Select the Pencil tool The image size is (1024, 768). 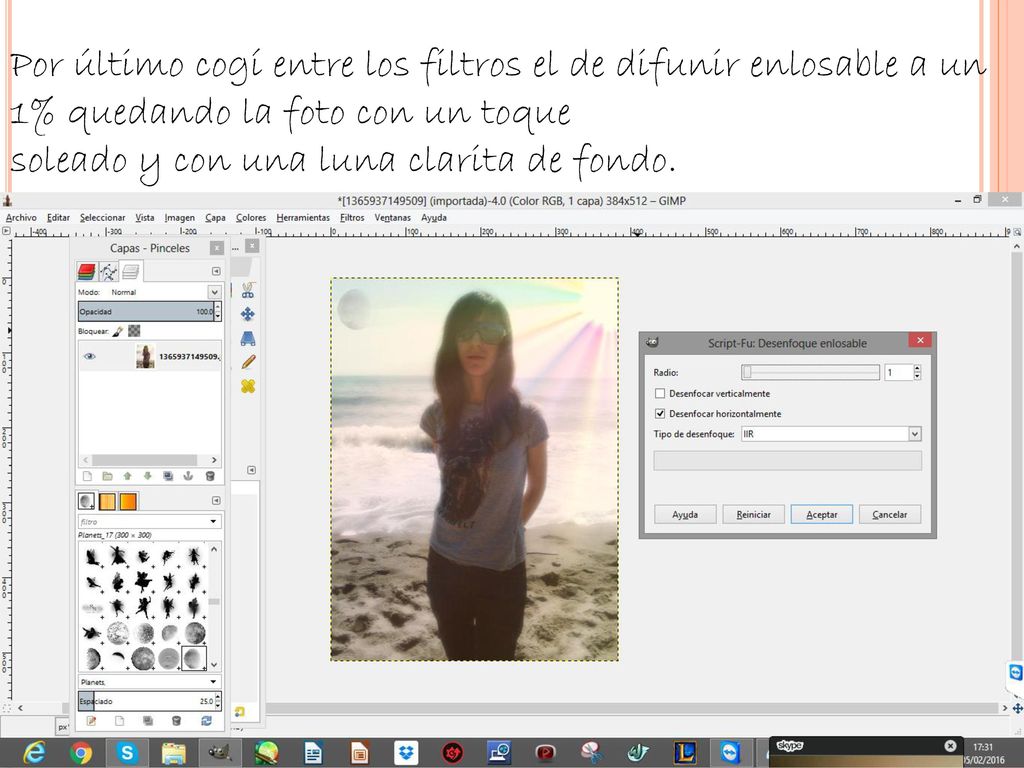(248, 362)
